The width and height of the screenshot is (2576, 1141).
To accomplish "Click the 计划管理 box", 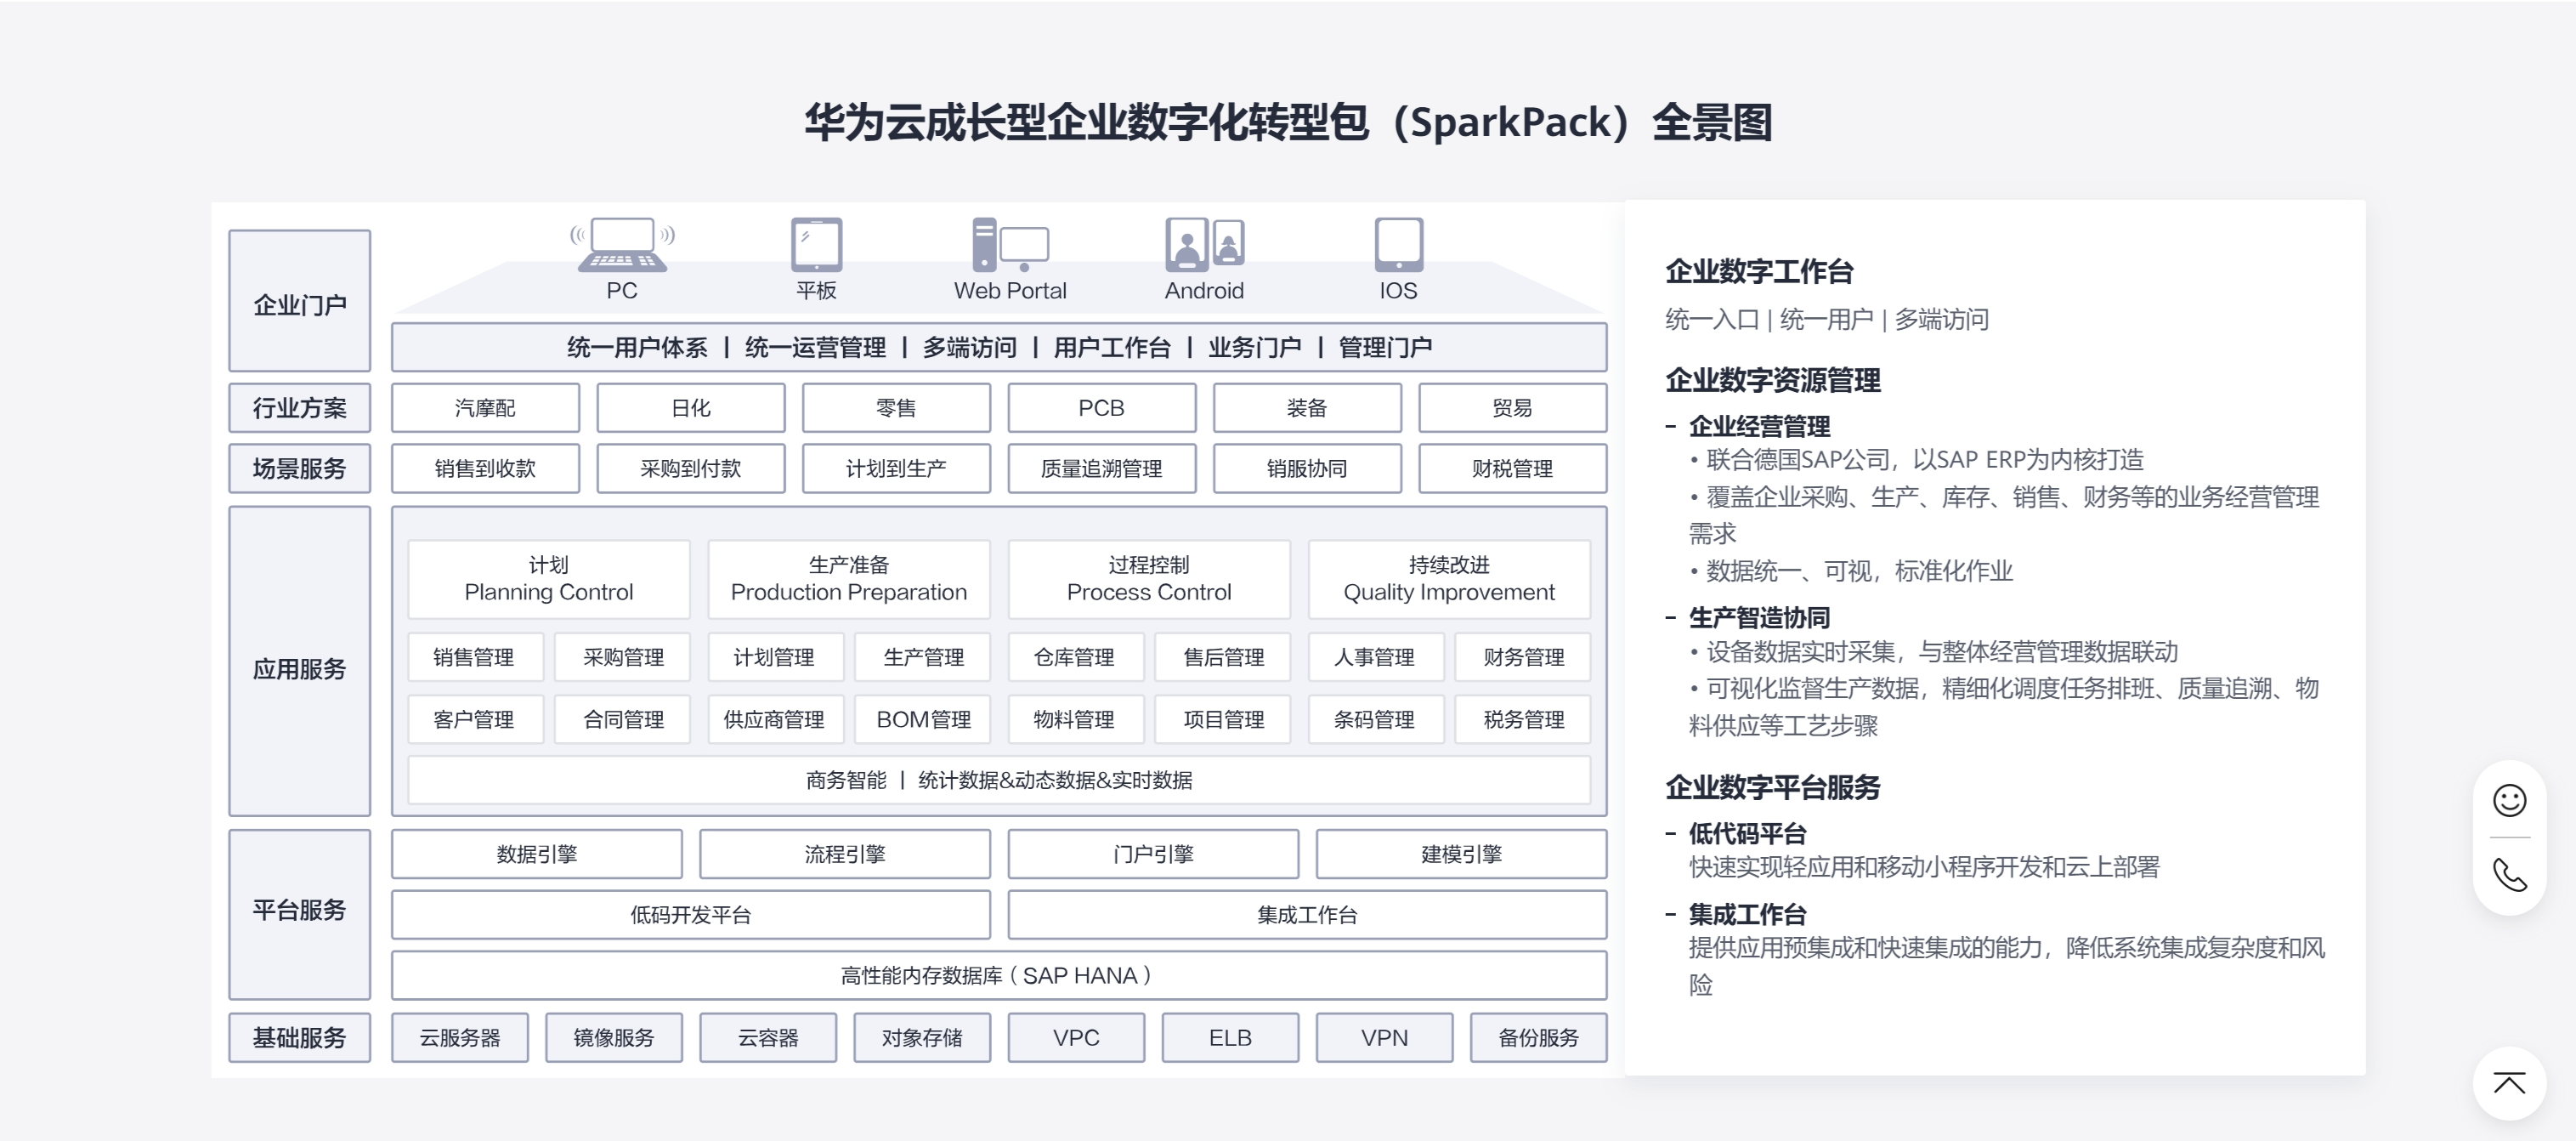I will 774,656.
